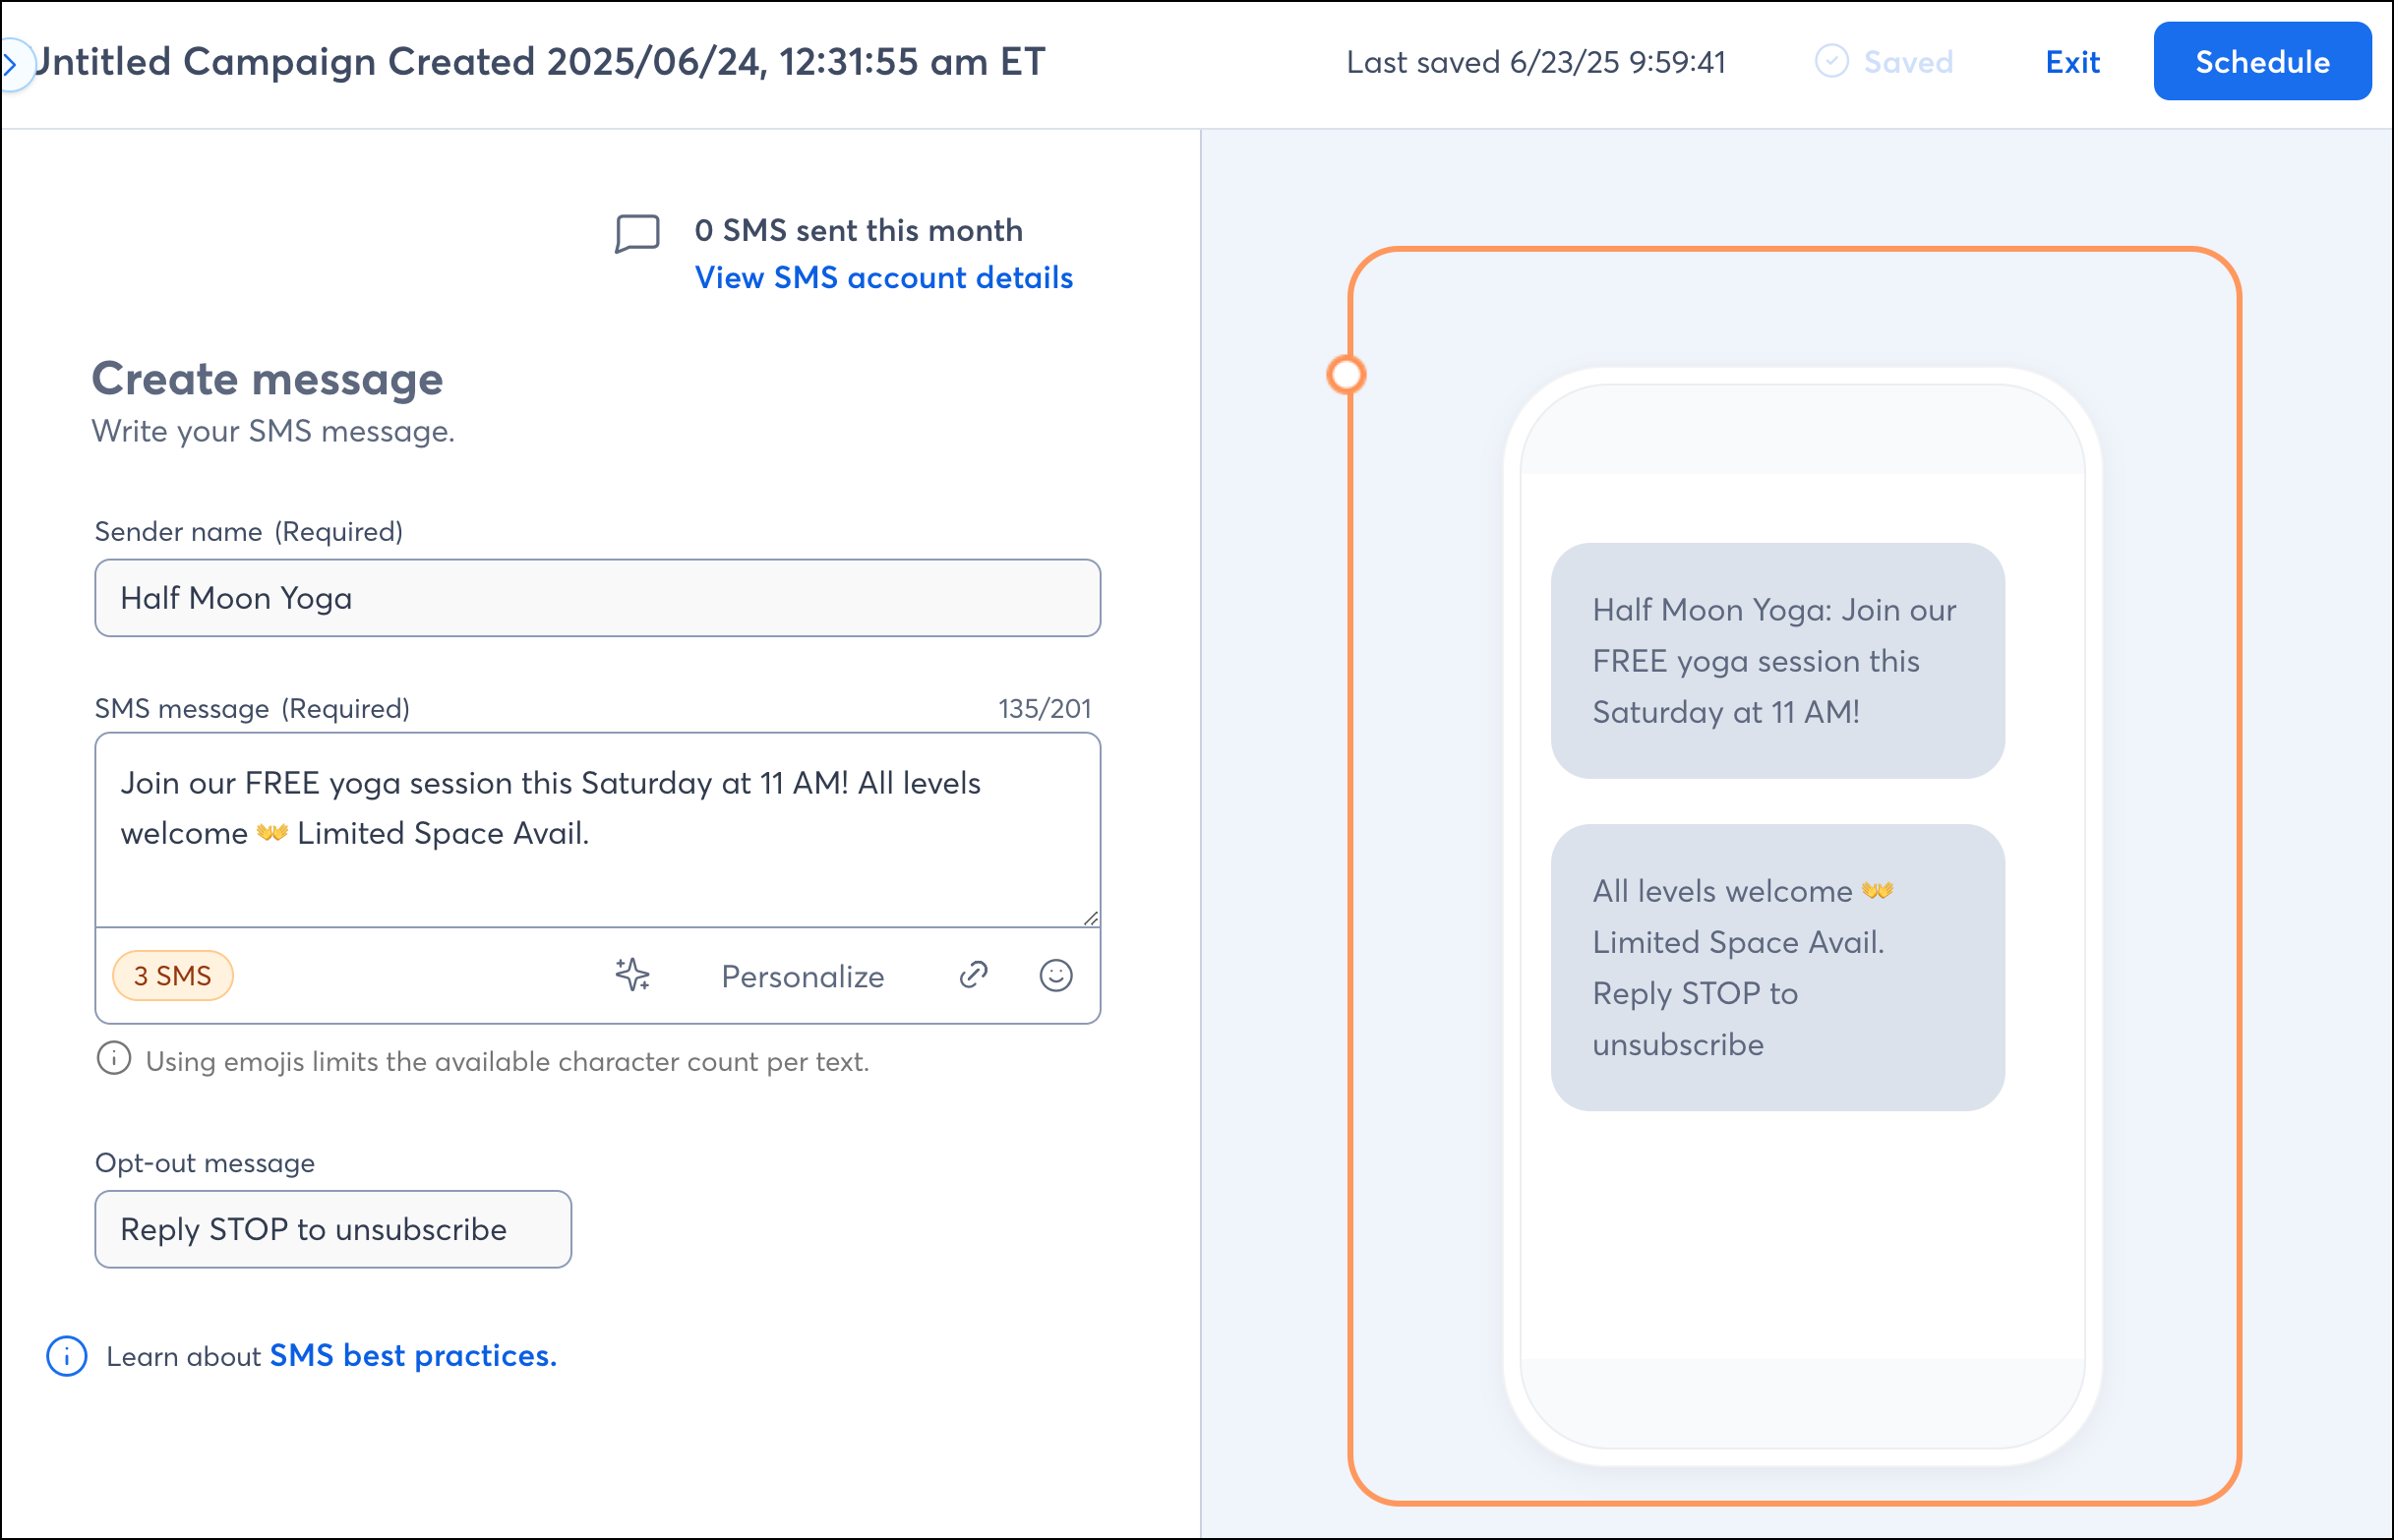Click second preview bubble 'All levels welcome'
Viewport: 2394px width, 1540px height.
point(1777,967)
